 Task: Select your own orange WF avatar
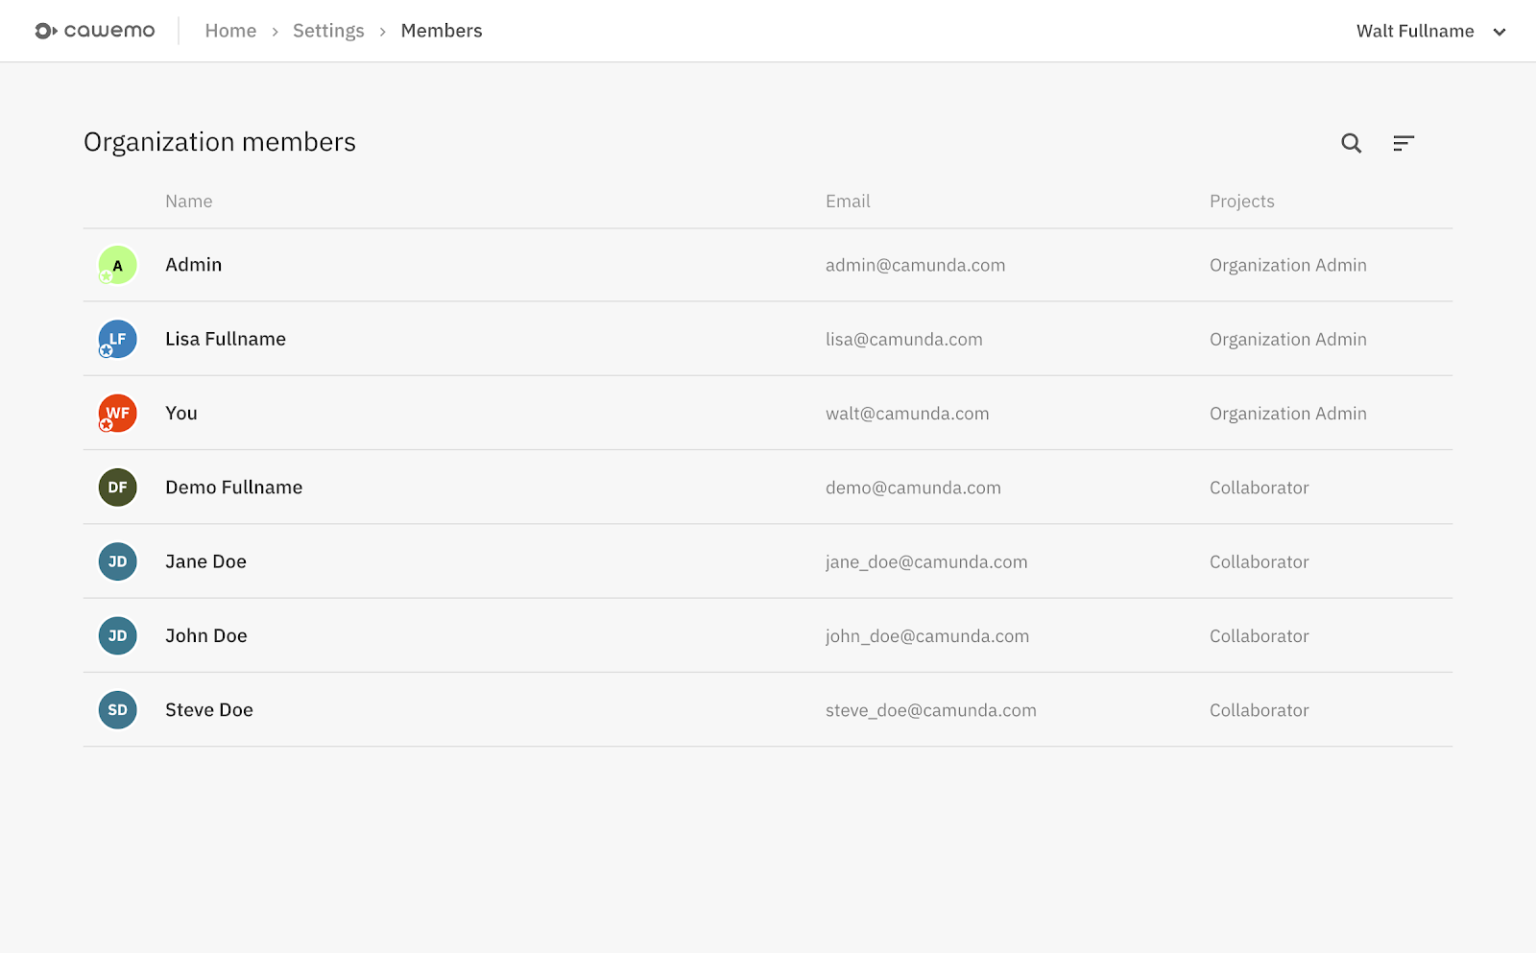pyautogui.click(x=117, y=412)
